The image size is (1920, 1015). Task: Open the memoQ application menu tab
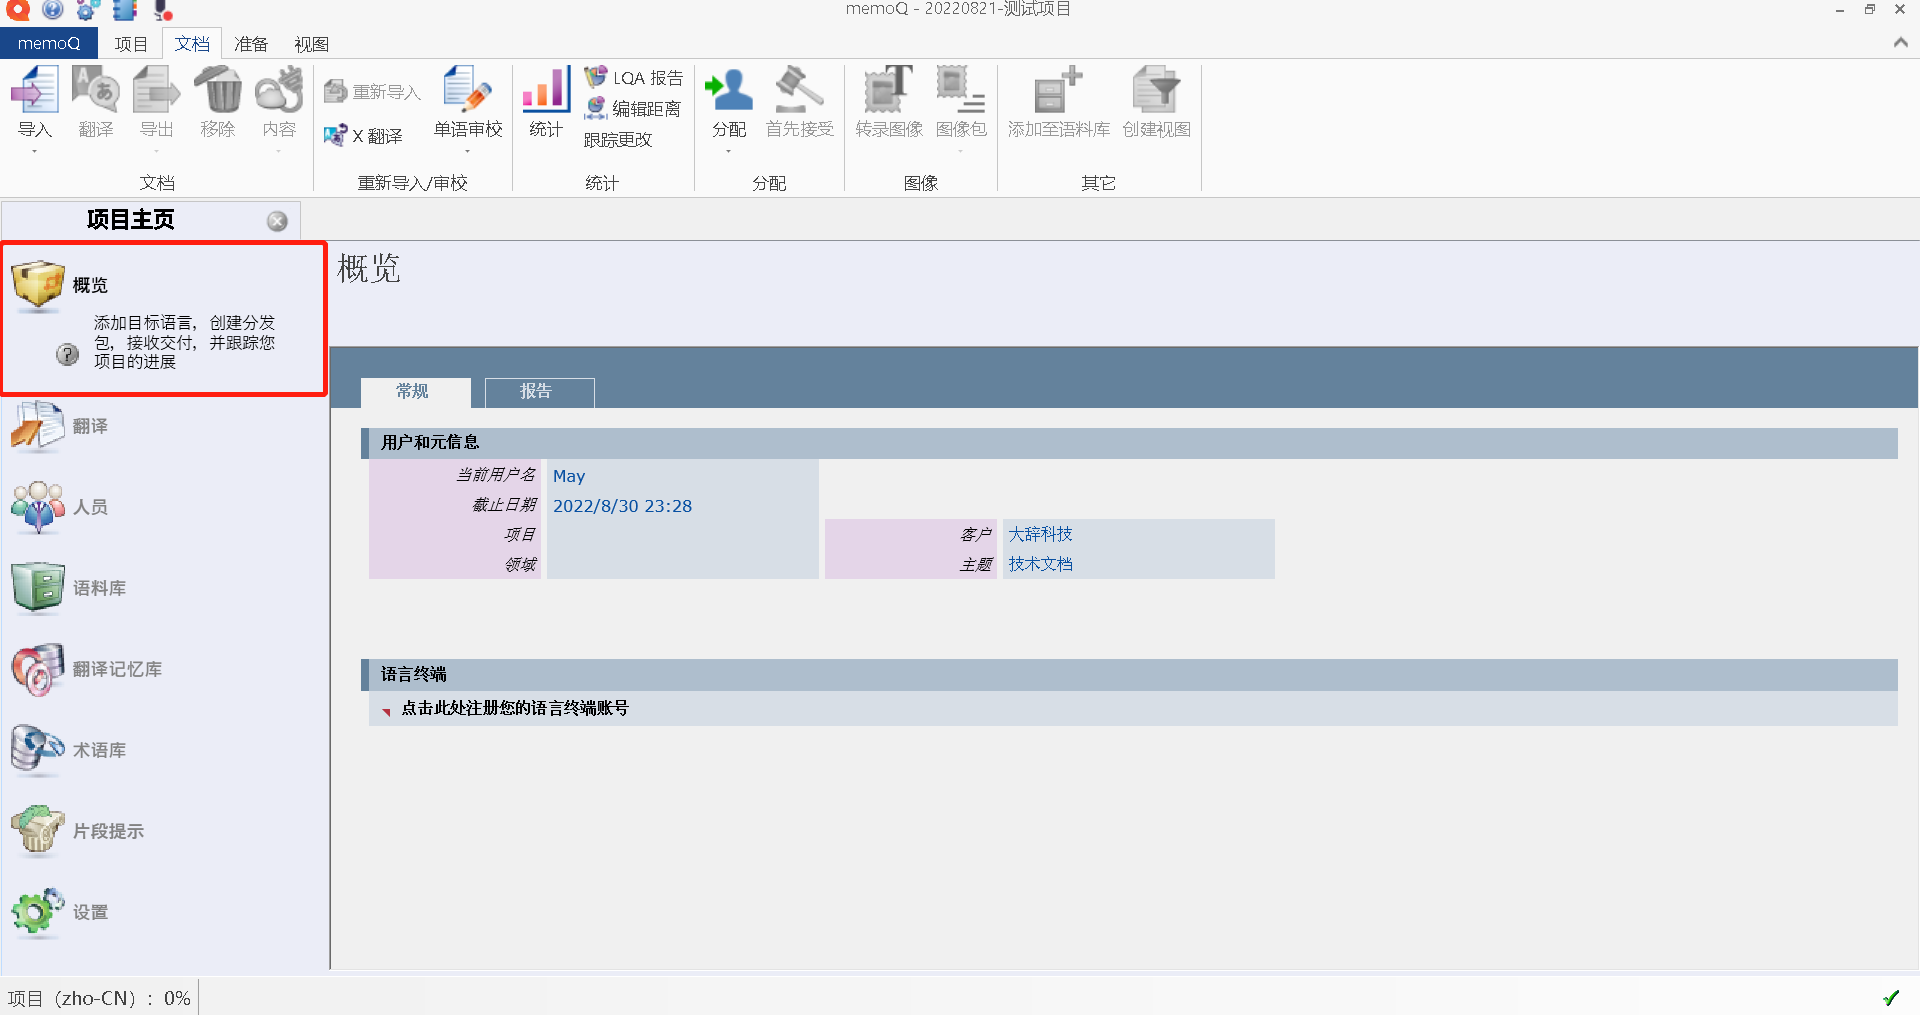point(49,43)
